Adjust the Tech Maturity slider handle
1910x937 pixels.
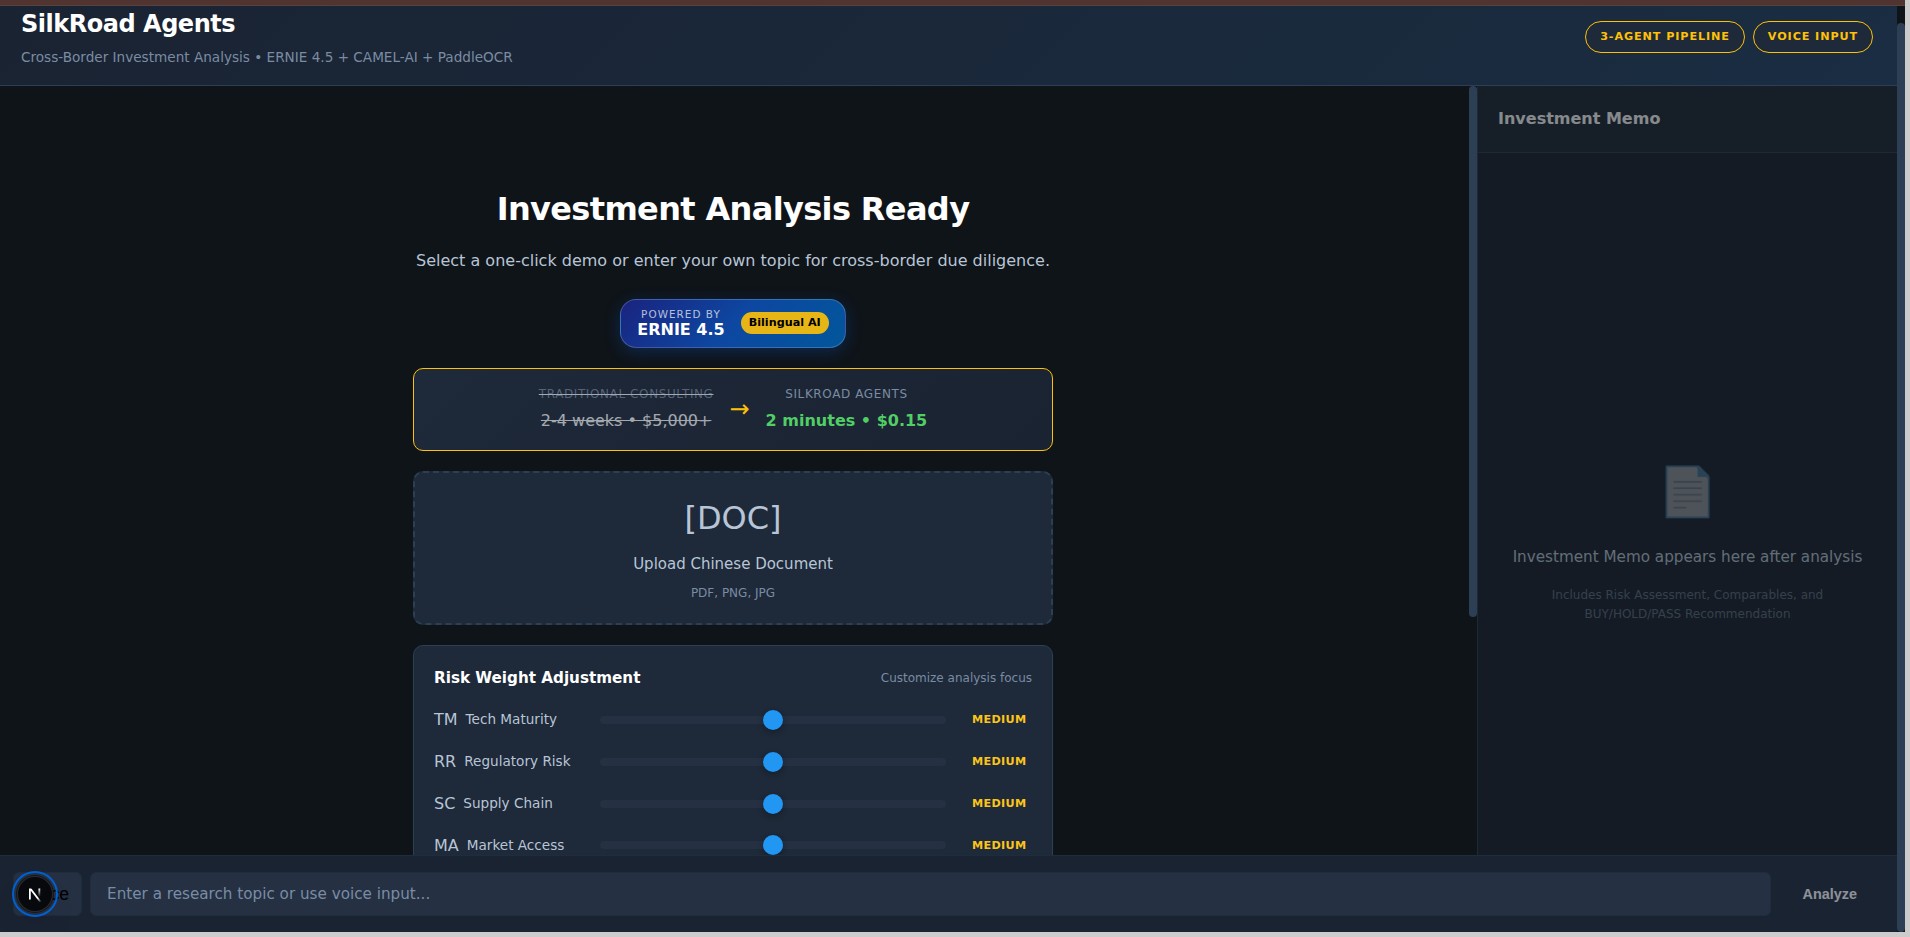tap(773, 720)
